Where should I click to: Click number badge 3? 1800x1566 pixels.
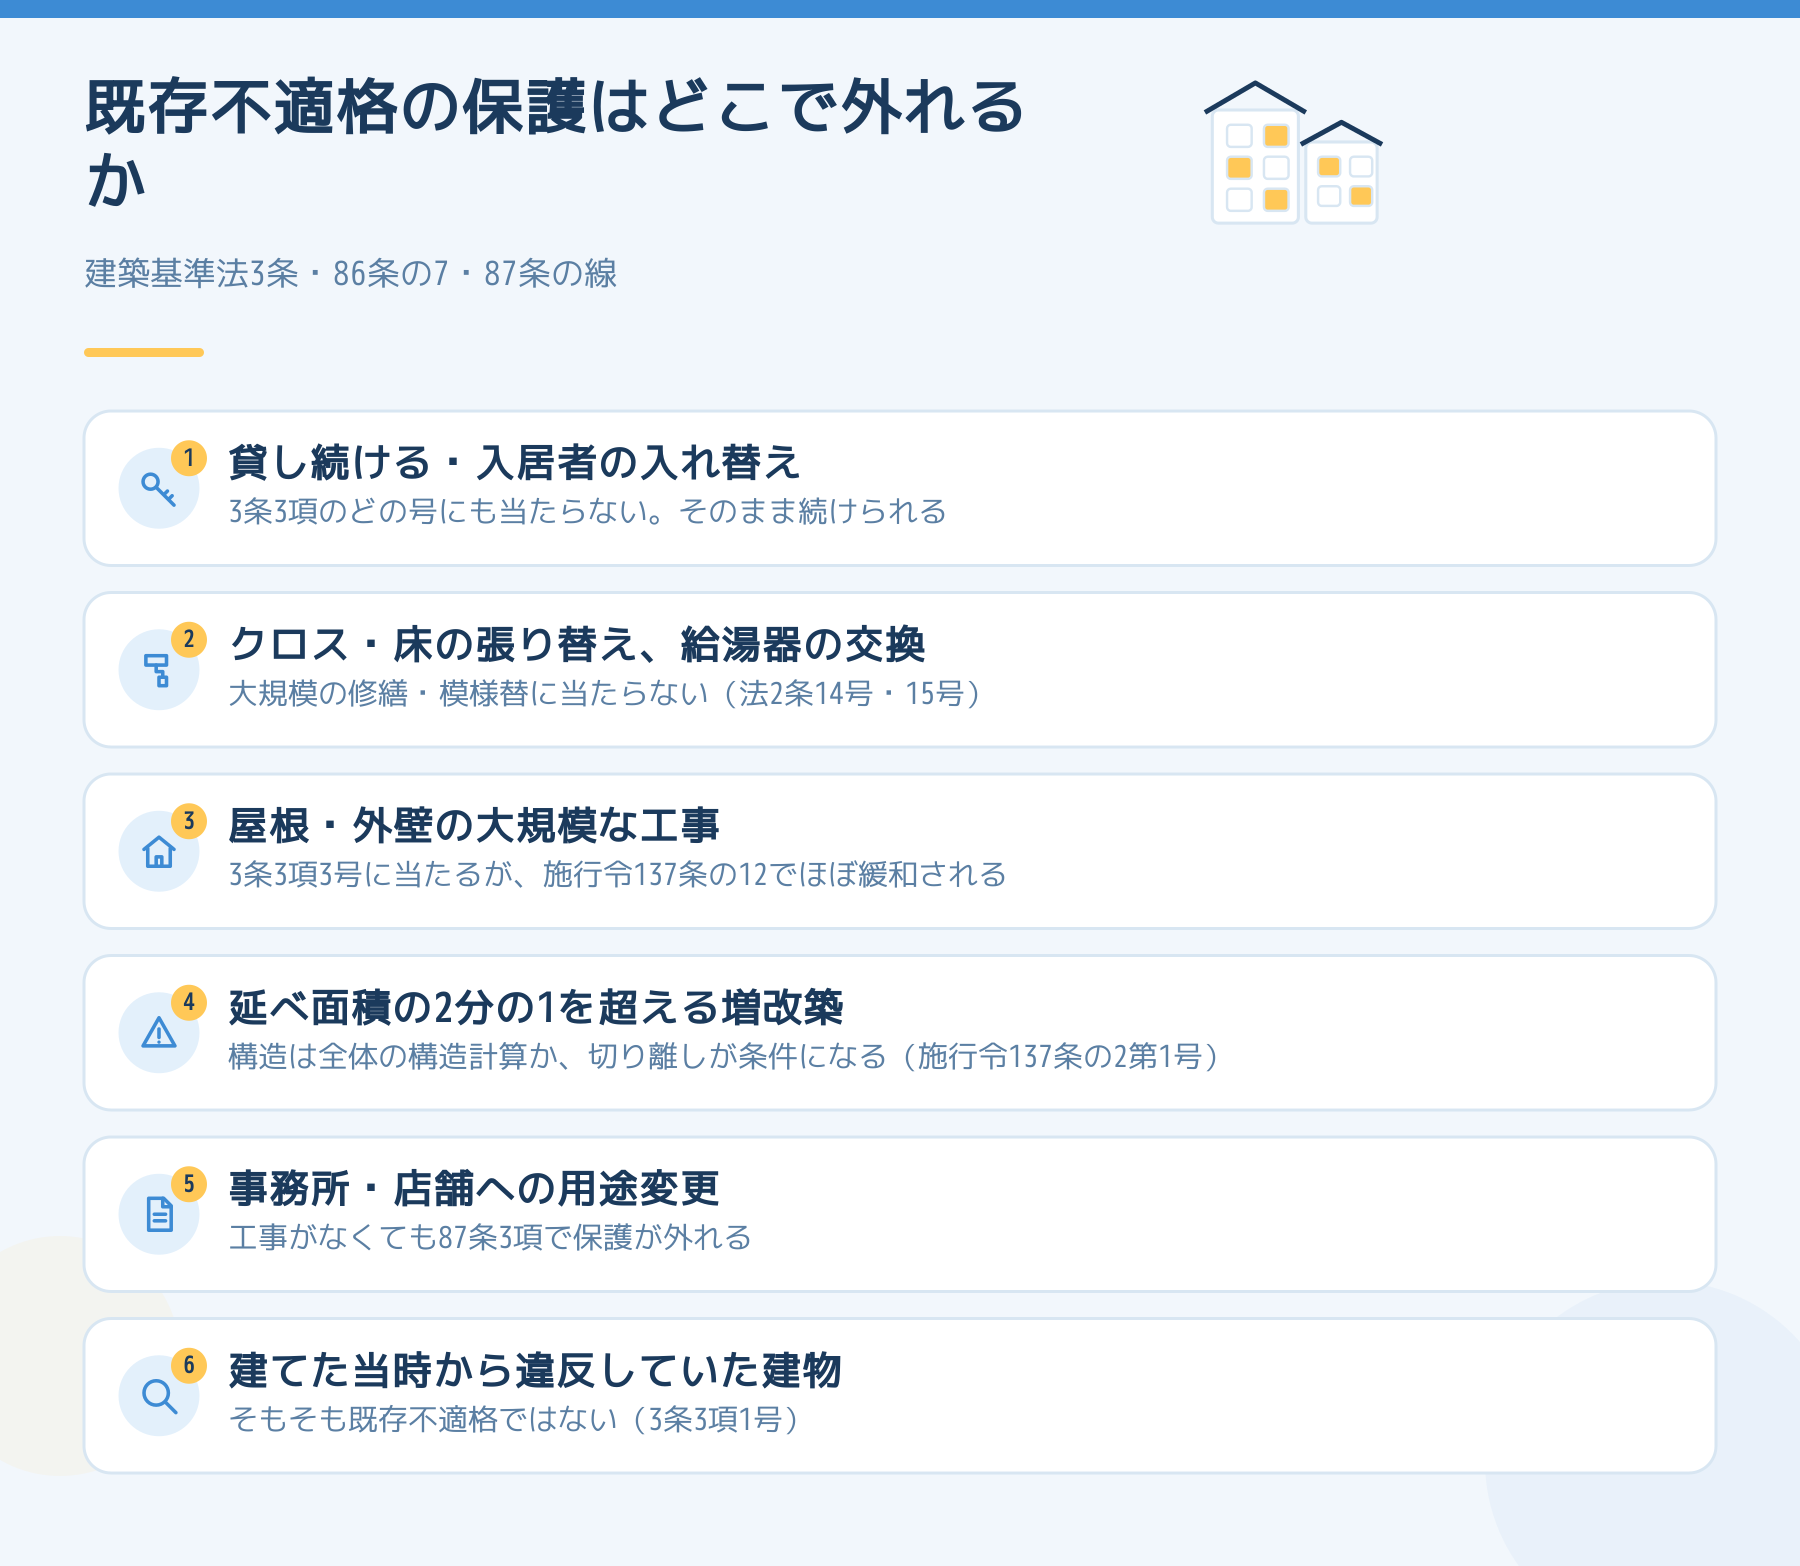point(189,821)
